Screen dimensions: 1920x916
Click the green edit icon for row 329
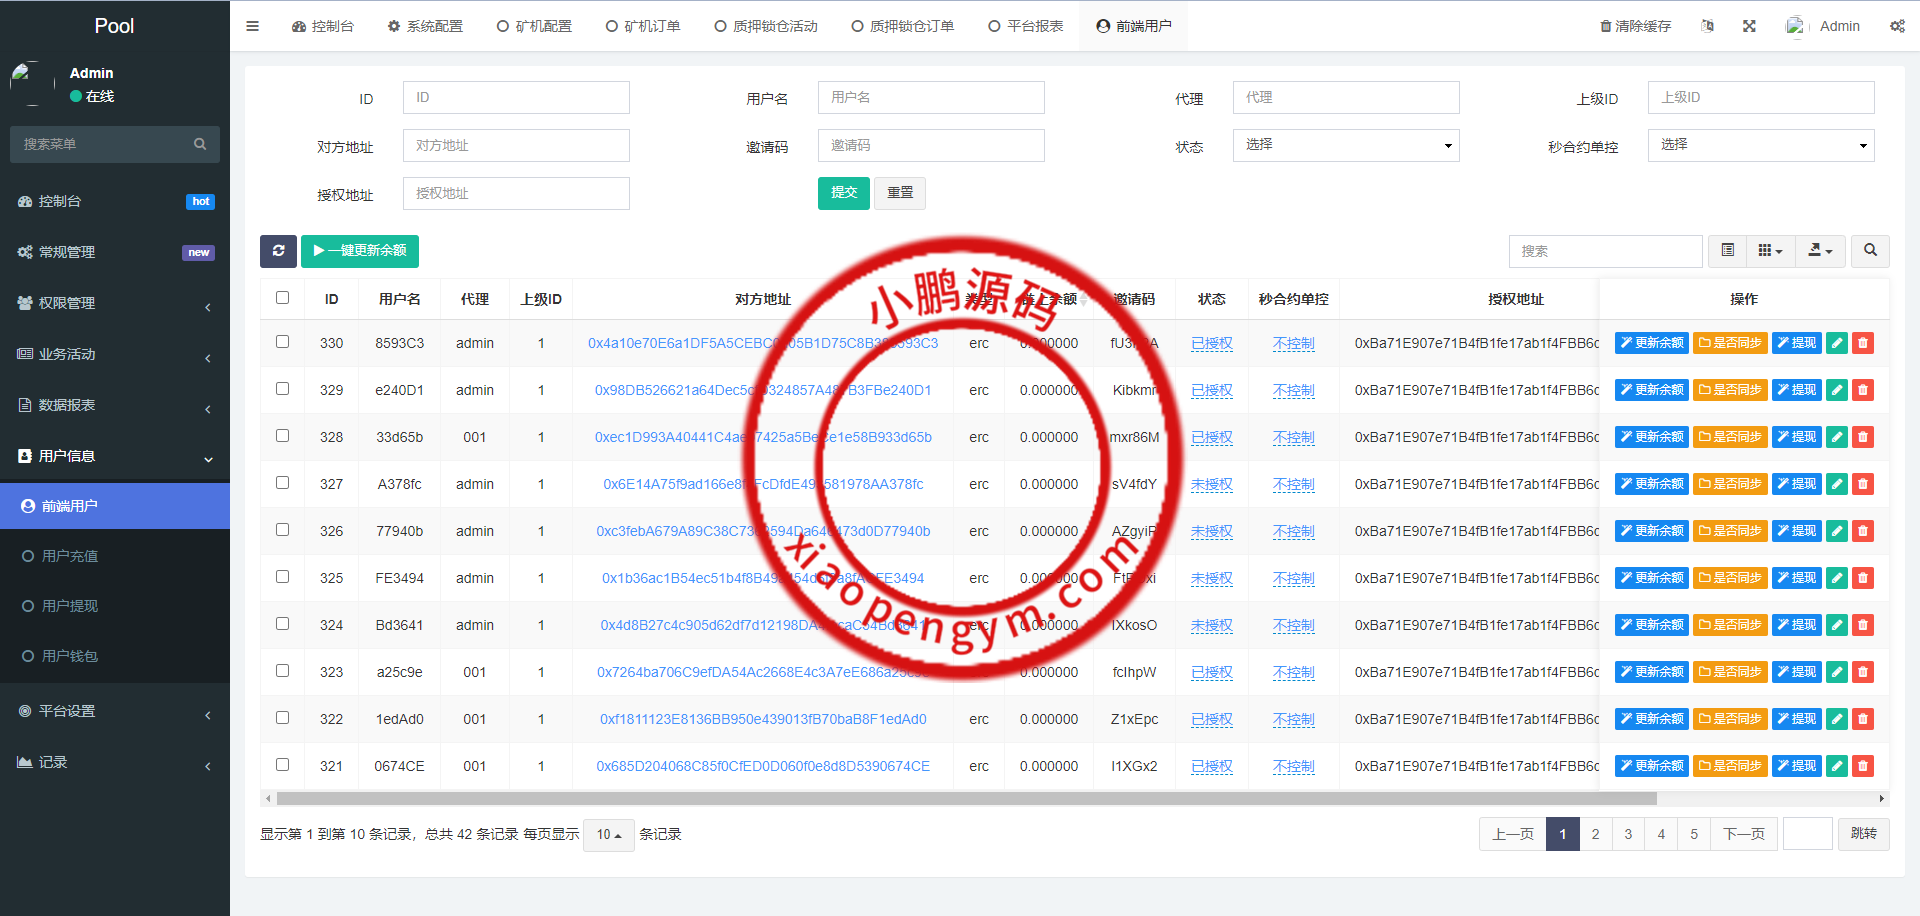click(1836, 390)
